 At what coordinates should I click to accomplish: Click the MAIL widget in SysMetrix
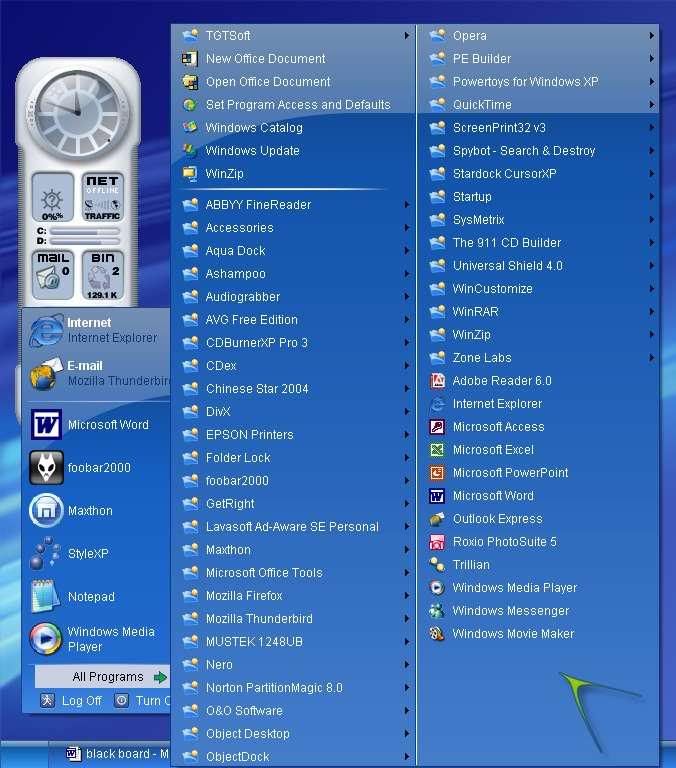[x=53, y=276]
